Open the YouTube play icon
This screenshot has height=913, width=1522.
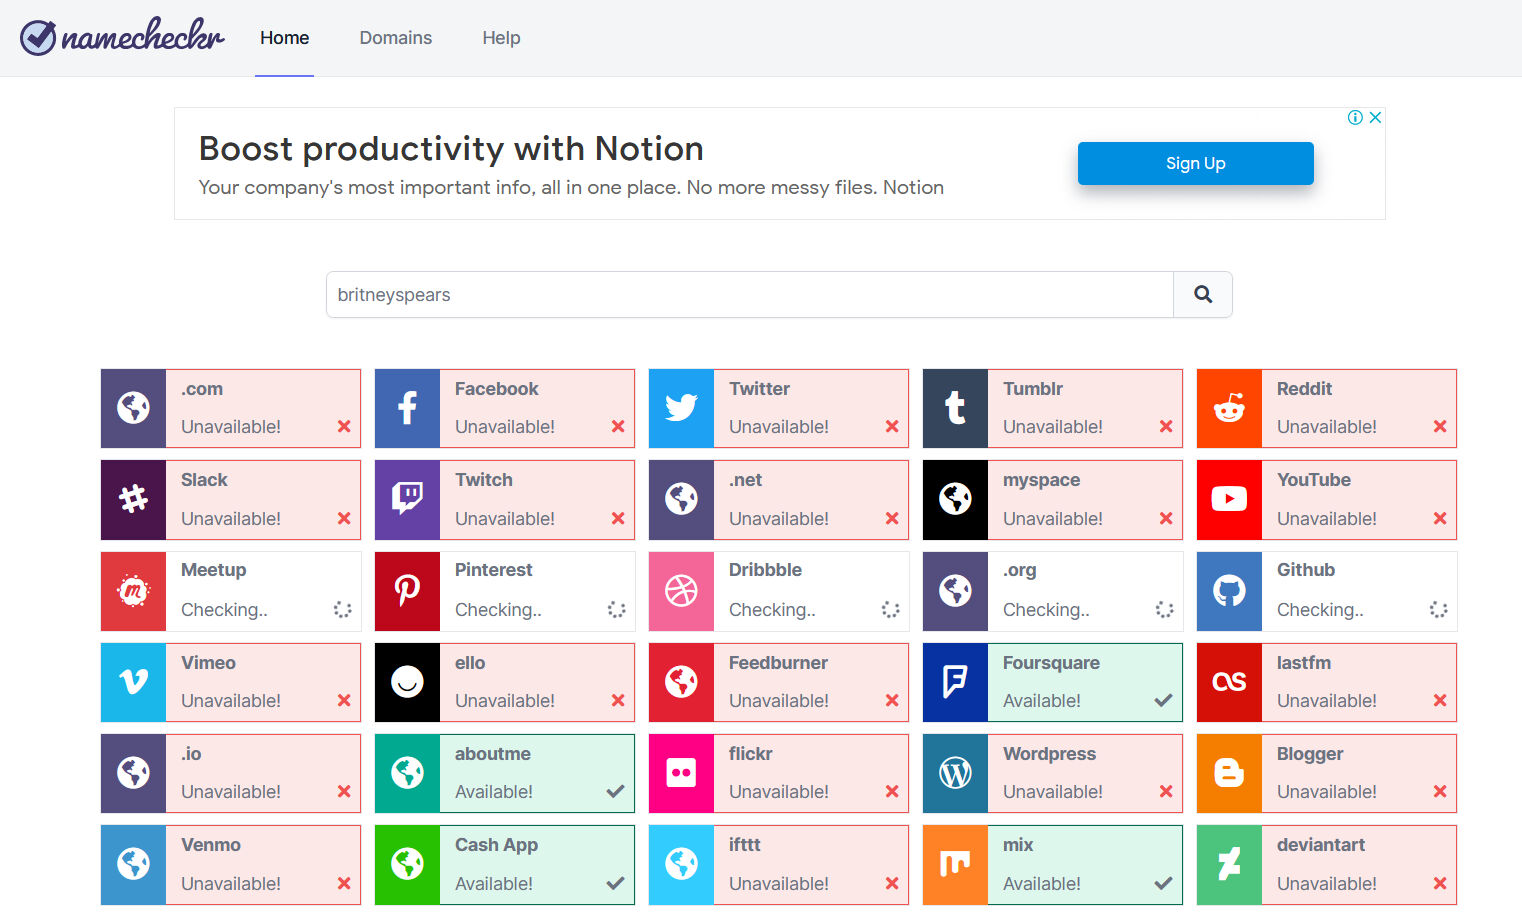point(1229,499)
